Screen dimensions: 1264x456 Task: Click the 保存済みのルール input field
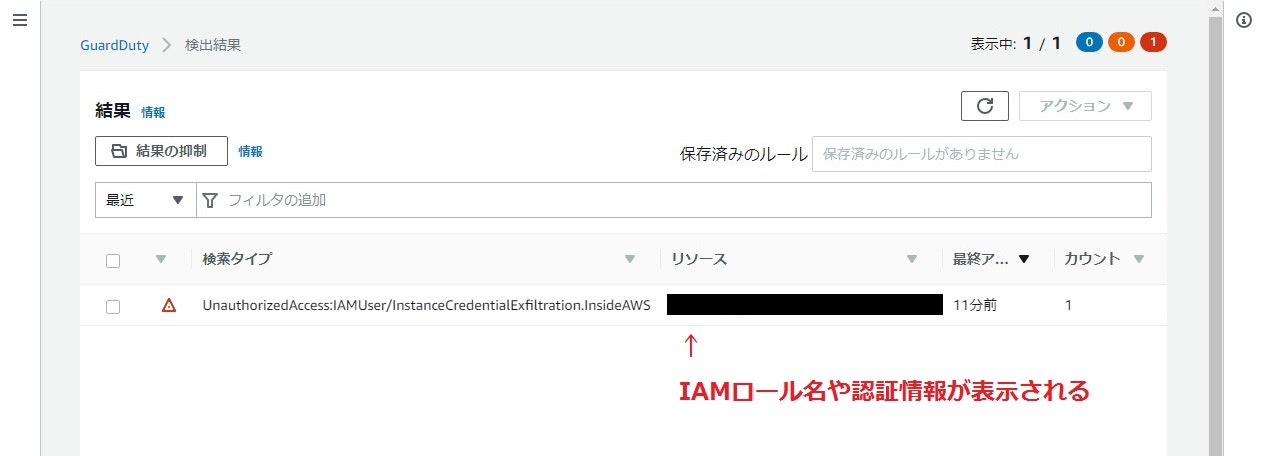pos(982,154)
